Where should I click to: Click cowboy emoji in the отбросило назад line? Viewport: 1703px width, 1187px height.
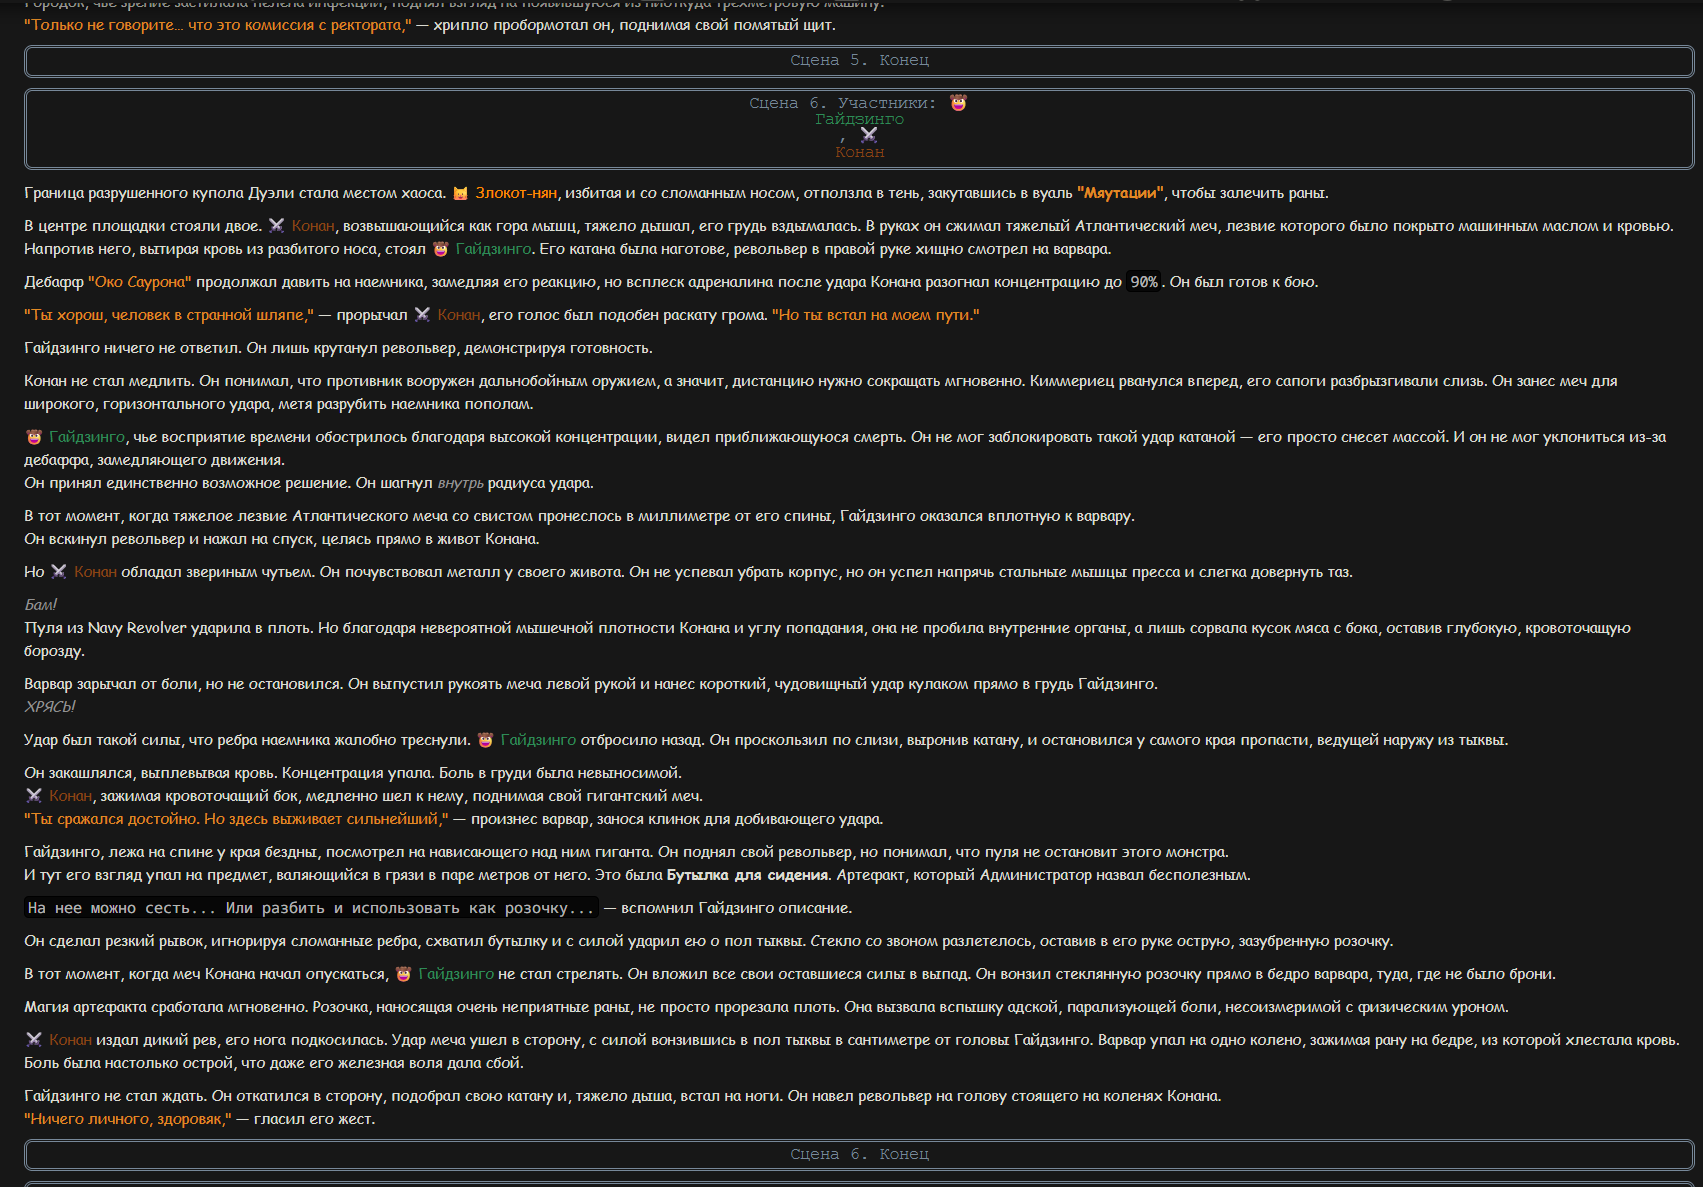pos(485,740)
